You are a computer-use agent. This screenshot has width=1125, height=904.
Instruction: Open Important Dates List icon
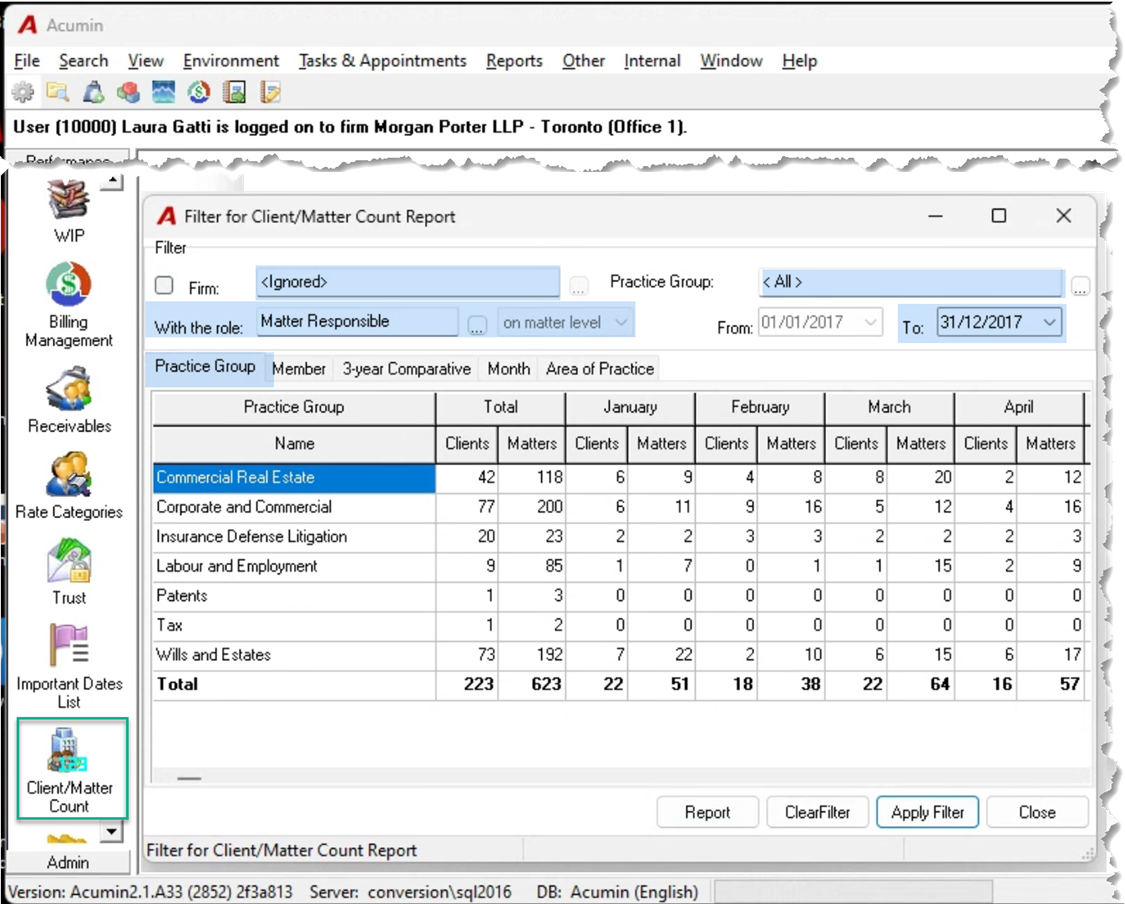coord(69,666)
